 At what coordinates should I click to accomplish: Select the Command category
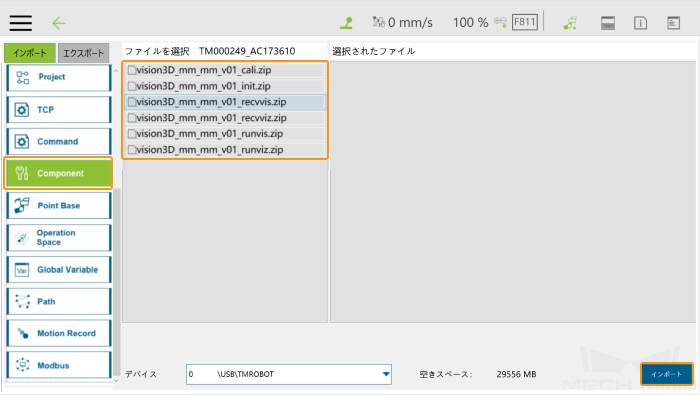click(59, 141)
